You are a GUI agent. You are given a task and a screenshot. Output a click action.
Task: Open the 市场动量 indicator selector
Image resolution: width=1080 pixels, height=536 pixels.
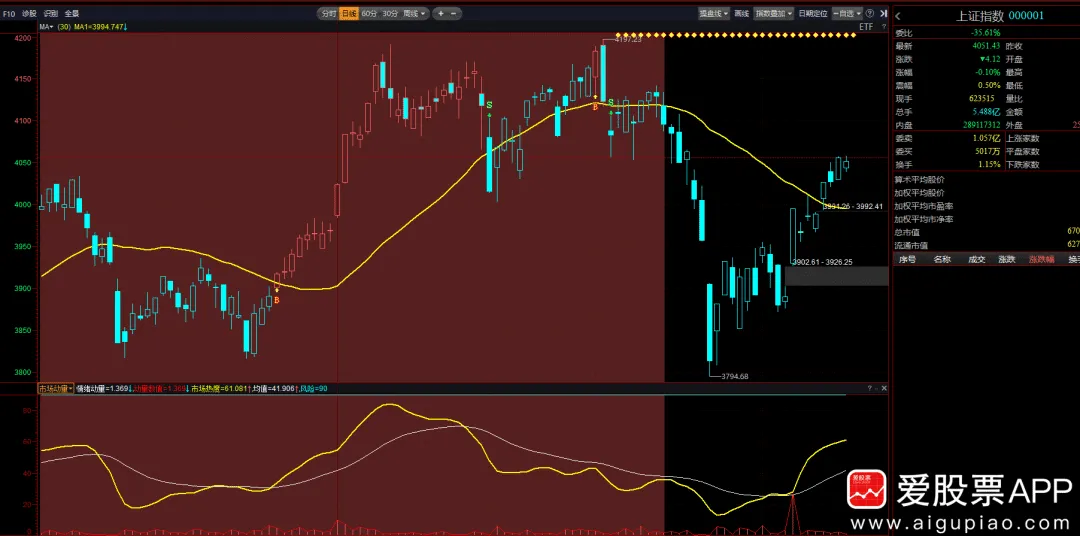point(56,389)
